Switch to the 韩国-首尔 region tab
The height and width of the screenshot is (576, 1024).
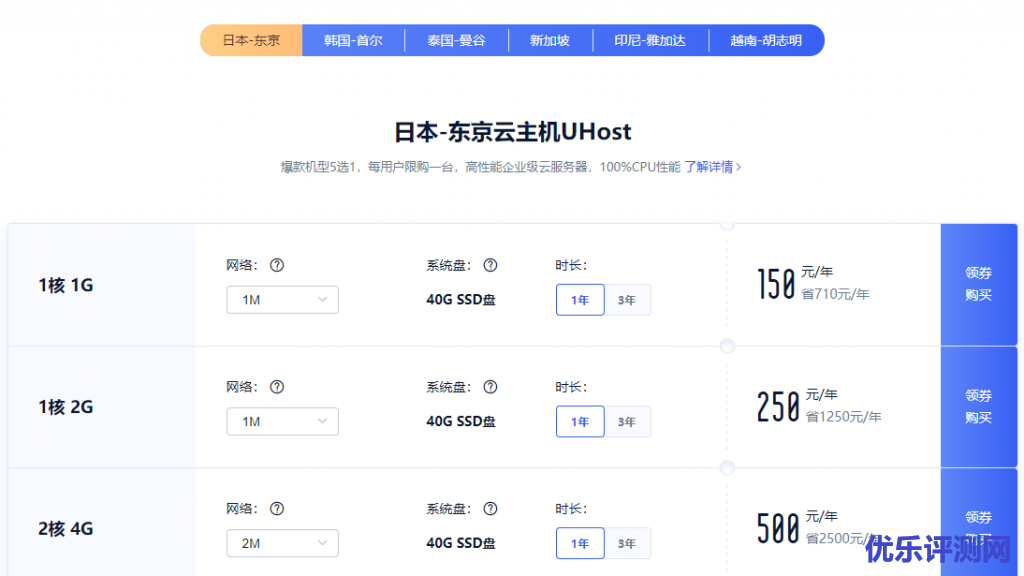[x=353, y=41]
